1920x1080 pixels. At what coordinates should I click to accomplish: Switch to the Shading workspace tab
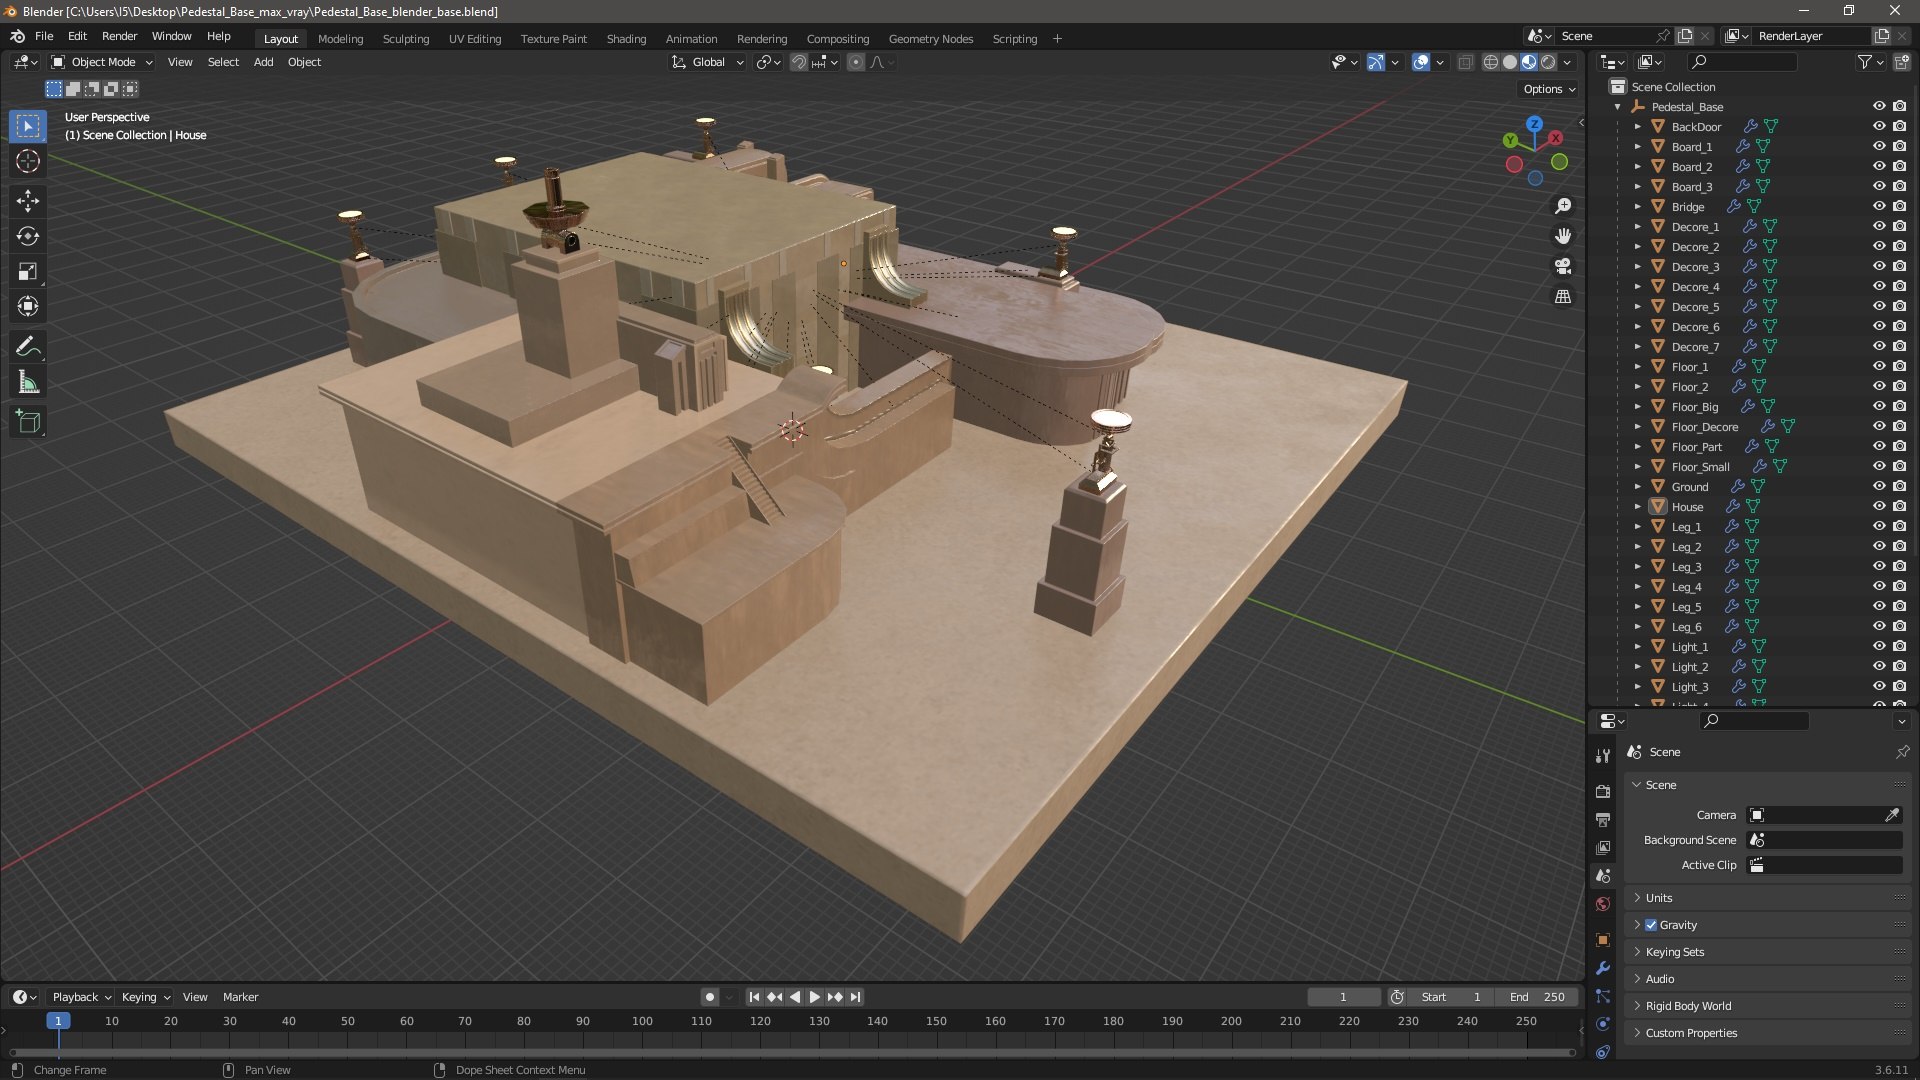click(x=626, y=39)
